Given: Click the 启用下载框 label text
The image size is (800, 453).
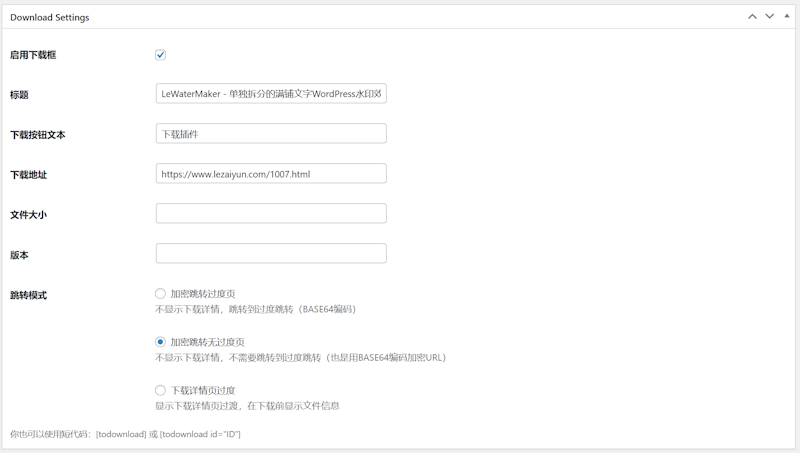Looking at the screenshot, I should 33,55.
